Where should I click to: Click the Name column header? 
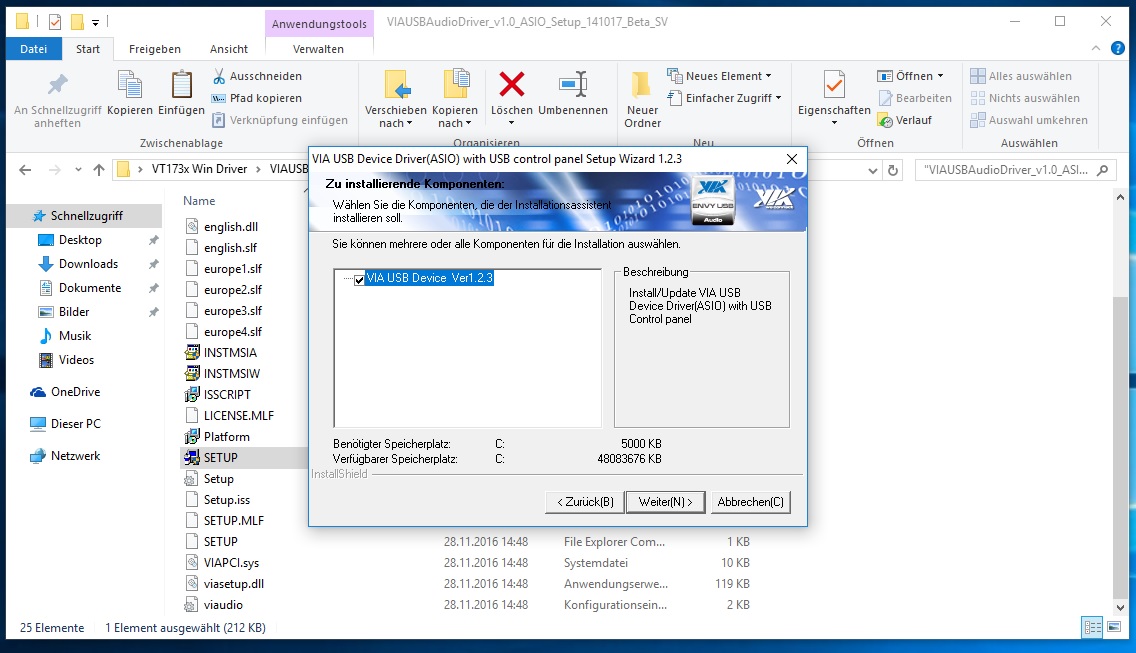pos(199,201)
